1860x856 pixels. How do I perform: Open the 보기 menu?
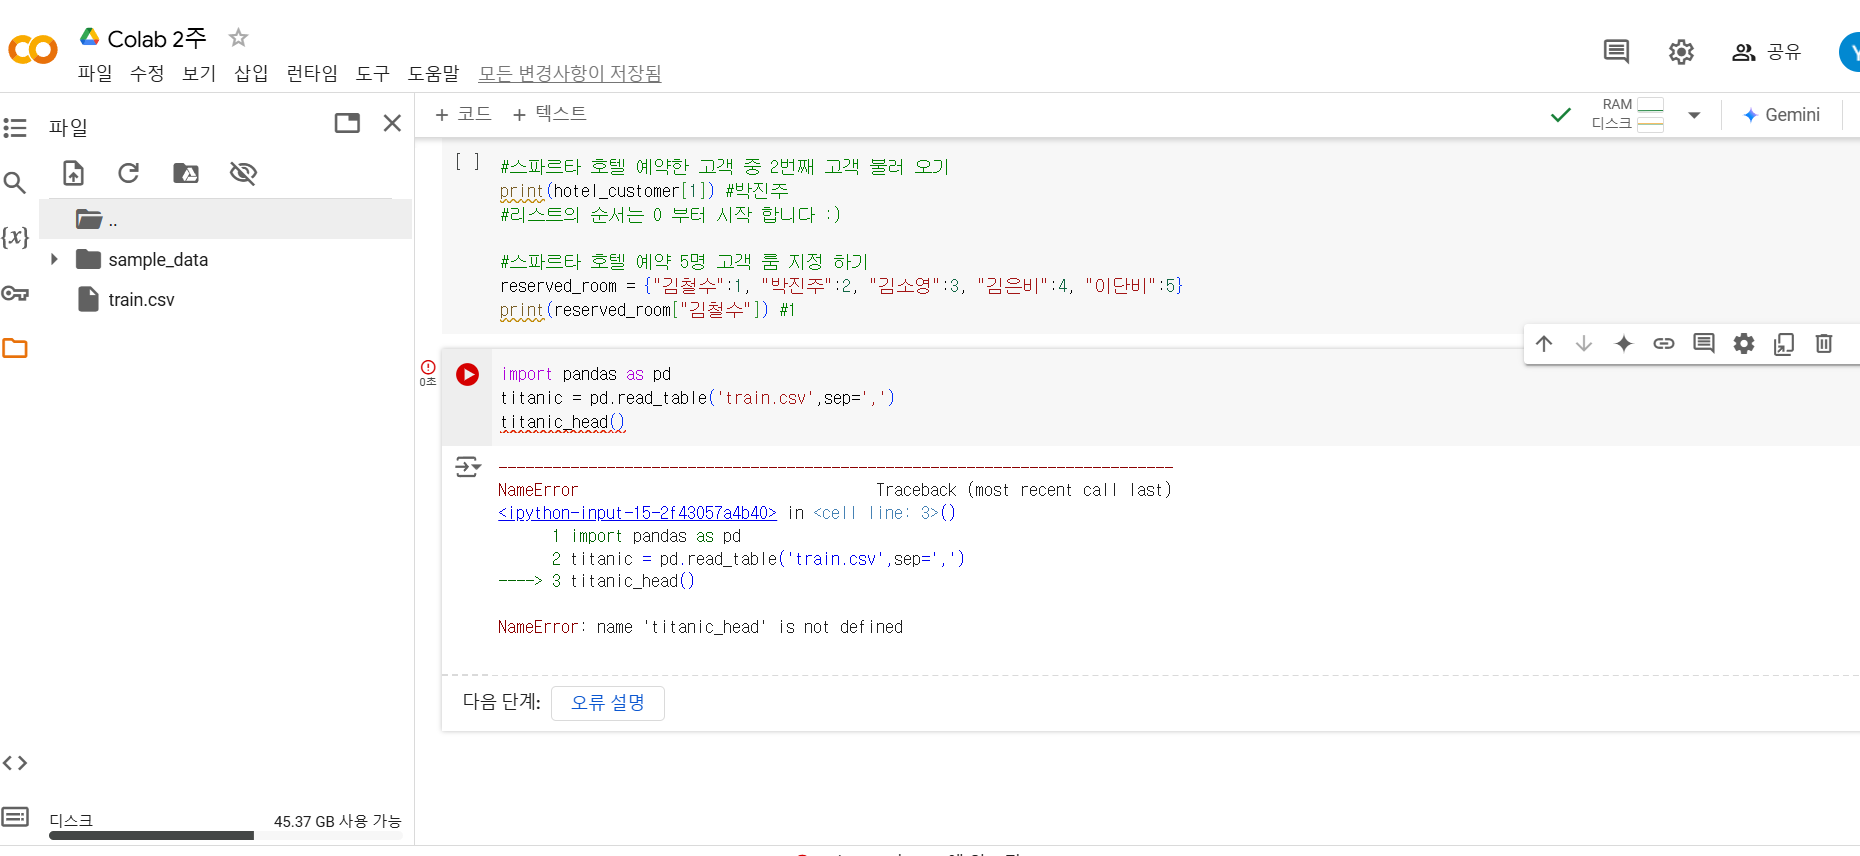(x=199, y=73)
